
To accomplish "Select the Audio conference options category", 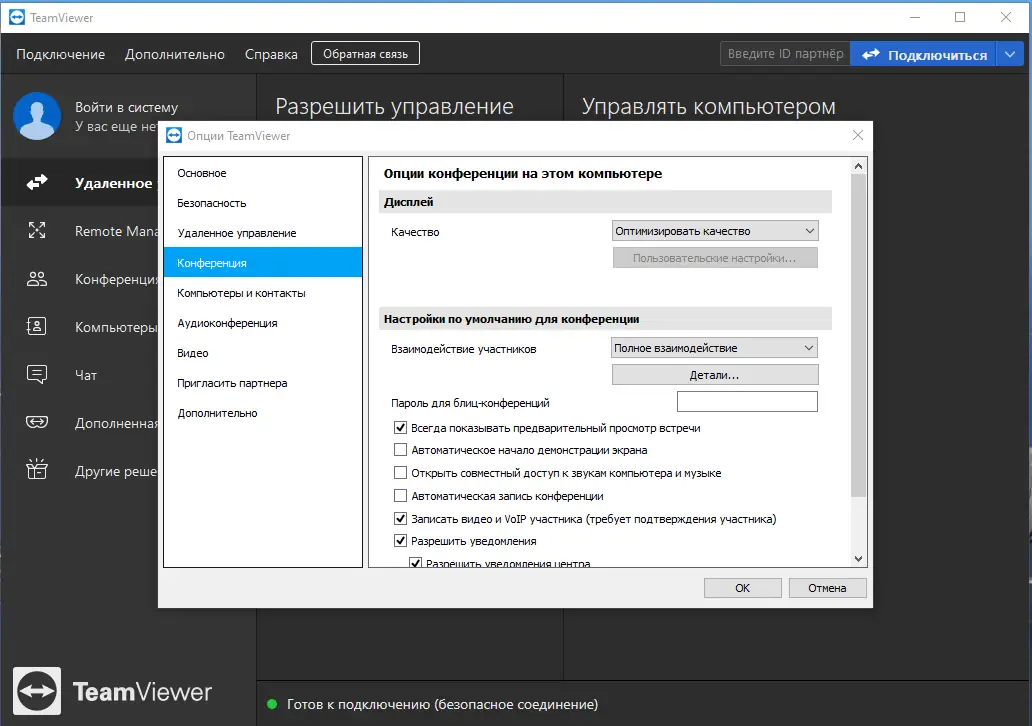I will point(263,323).
